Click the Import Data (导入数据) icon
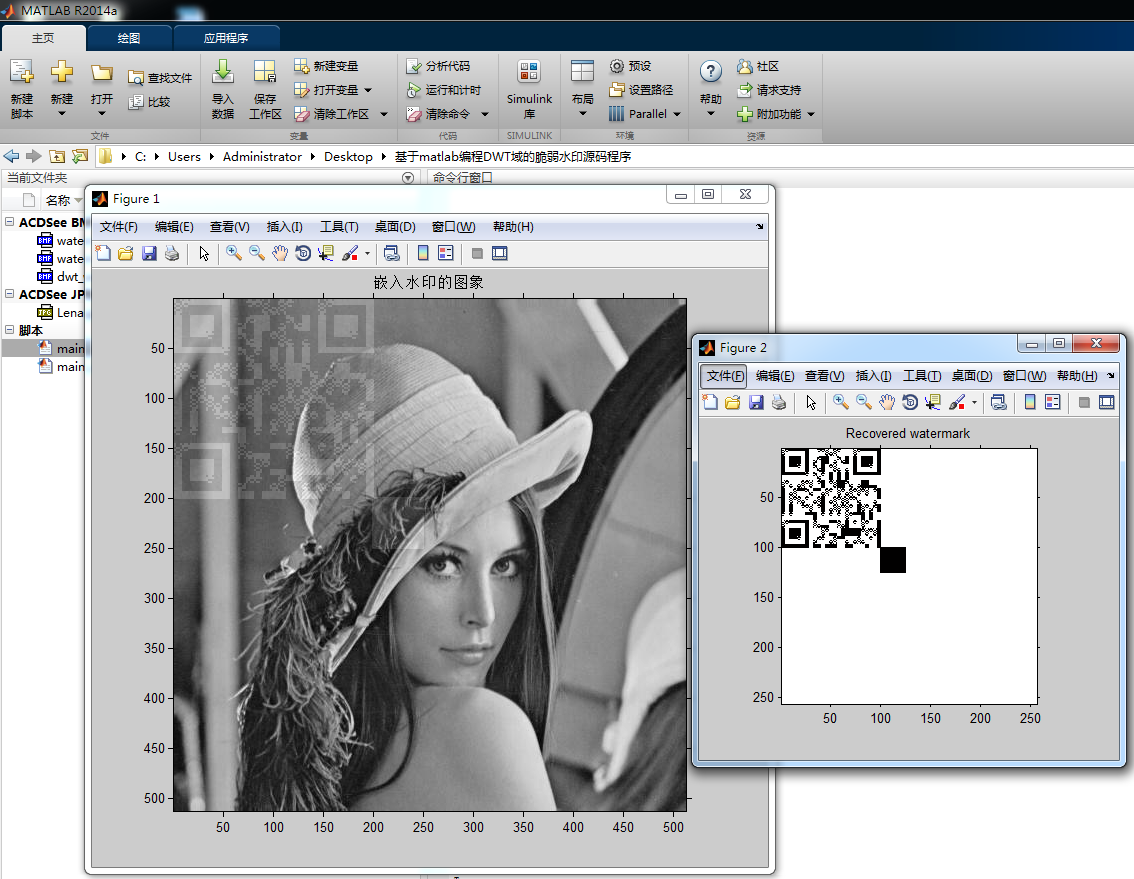Viewport: 1134px width, 879px height. 223,72
